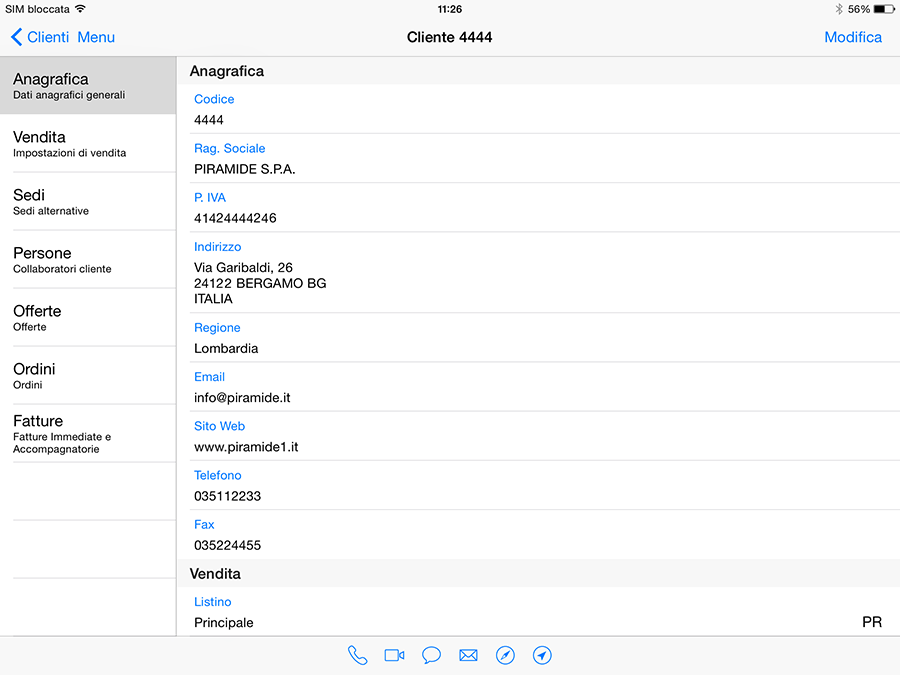Tap the Indirizzo label

218,247
